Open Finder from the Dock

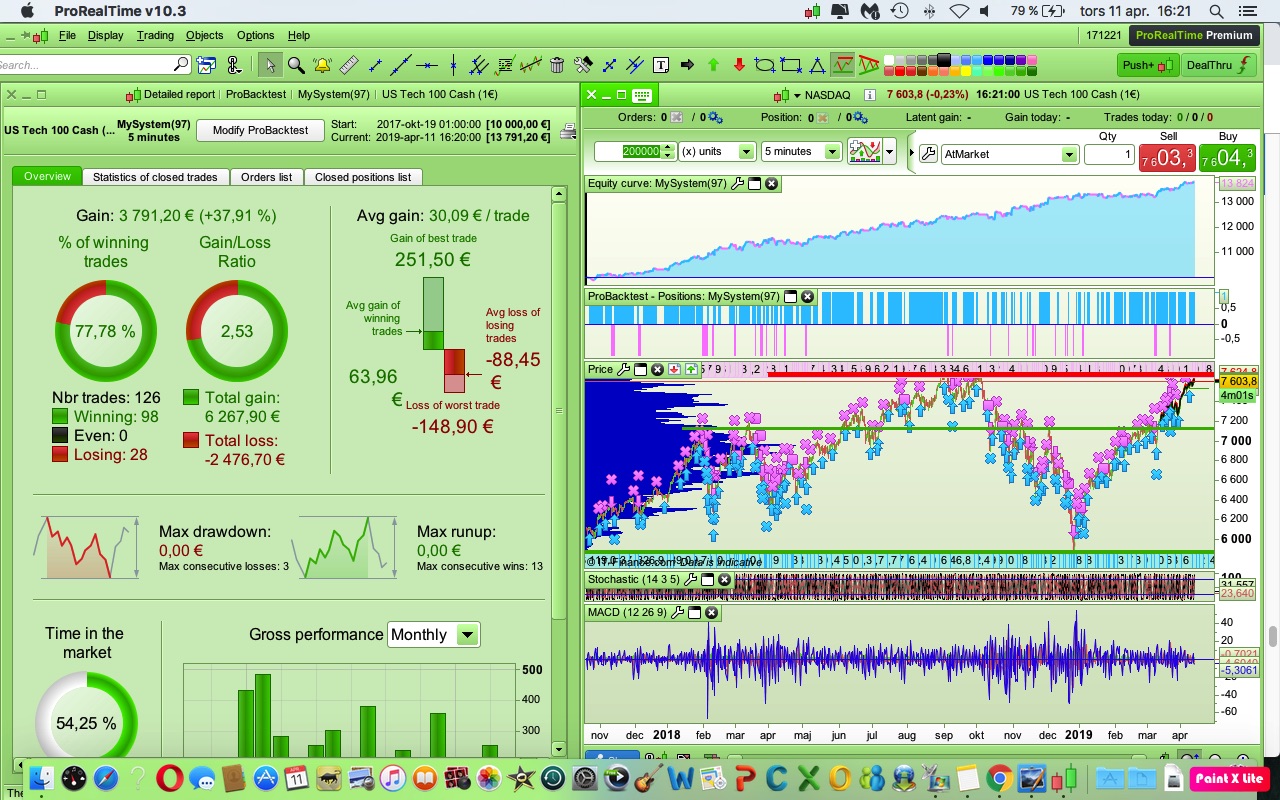point(42,778)
